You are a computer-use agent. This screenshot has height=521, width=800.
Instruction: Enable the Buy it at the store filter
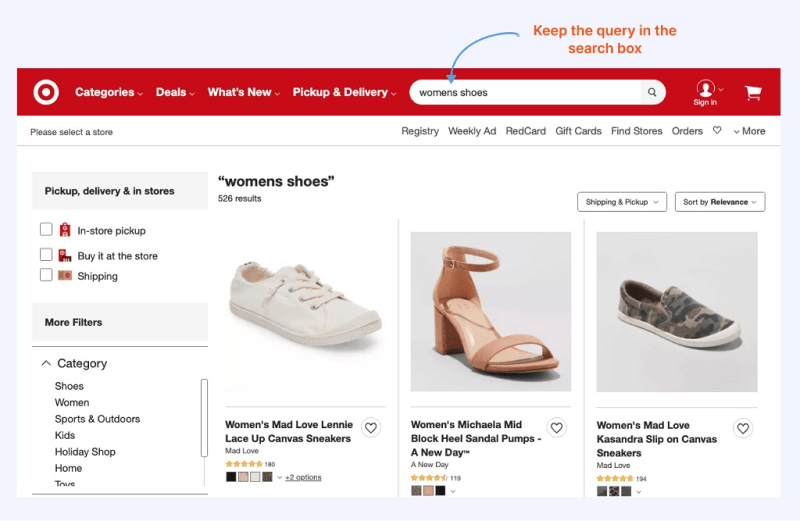(46, 254)
